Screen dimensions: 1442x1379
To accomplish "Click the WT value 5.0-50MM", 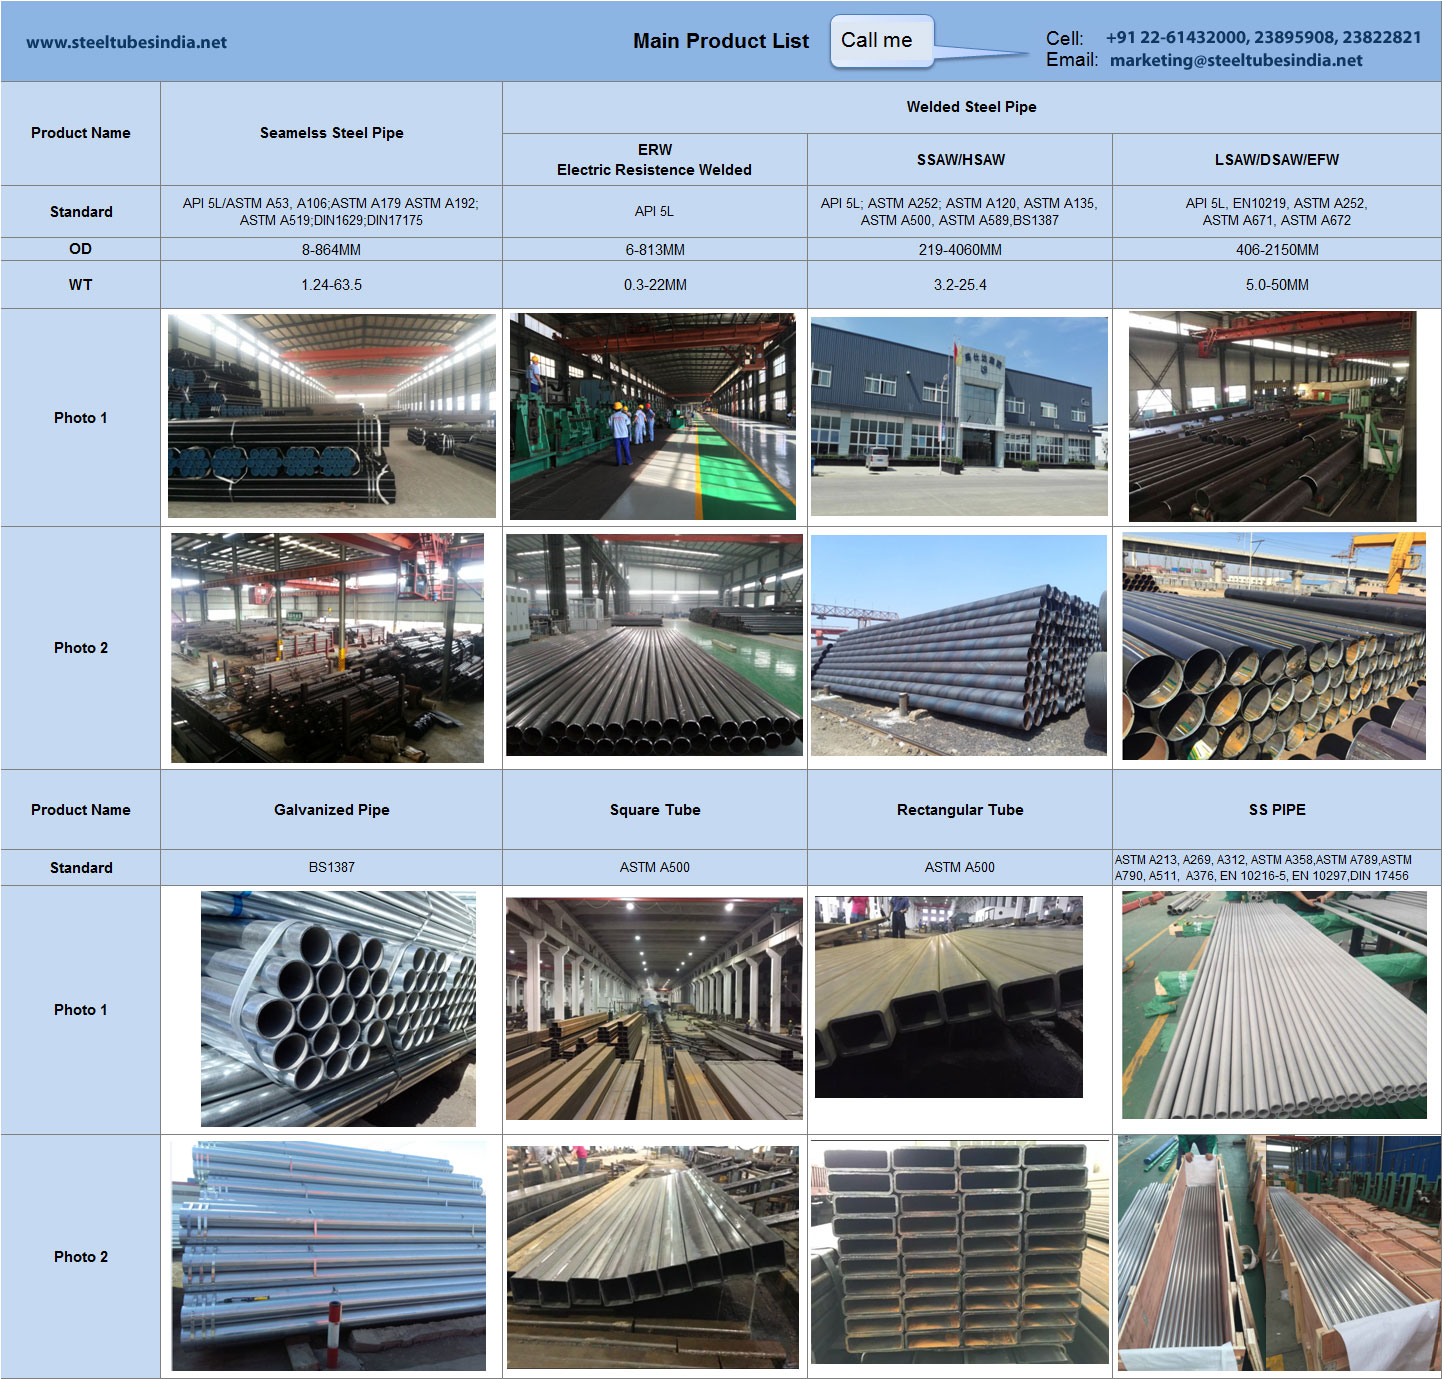I will tap(1277, 285).
